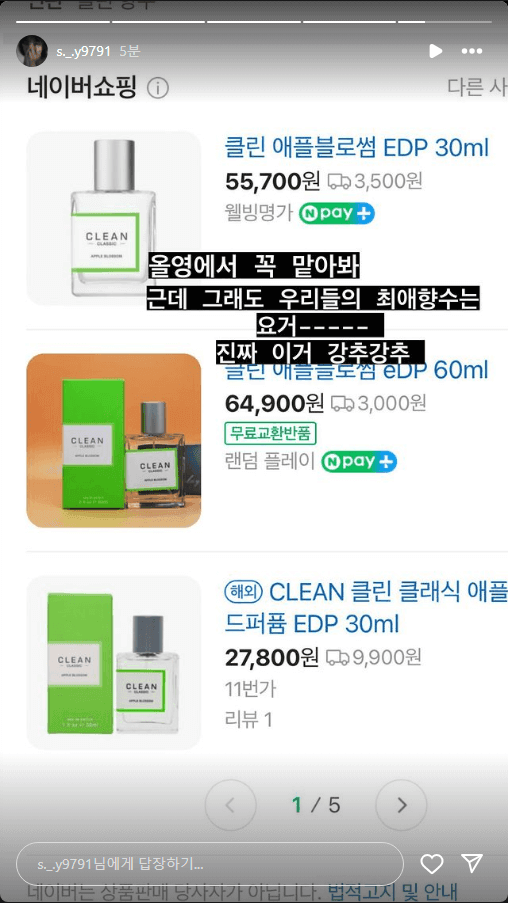Viewport: 508px width, 903px height.
Task: Open CLEAN 클린 클래식 overseas product link
Action: [x=366, y=608]
